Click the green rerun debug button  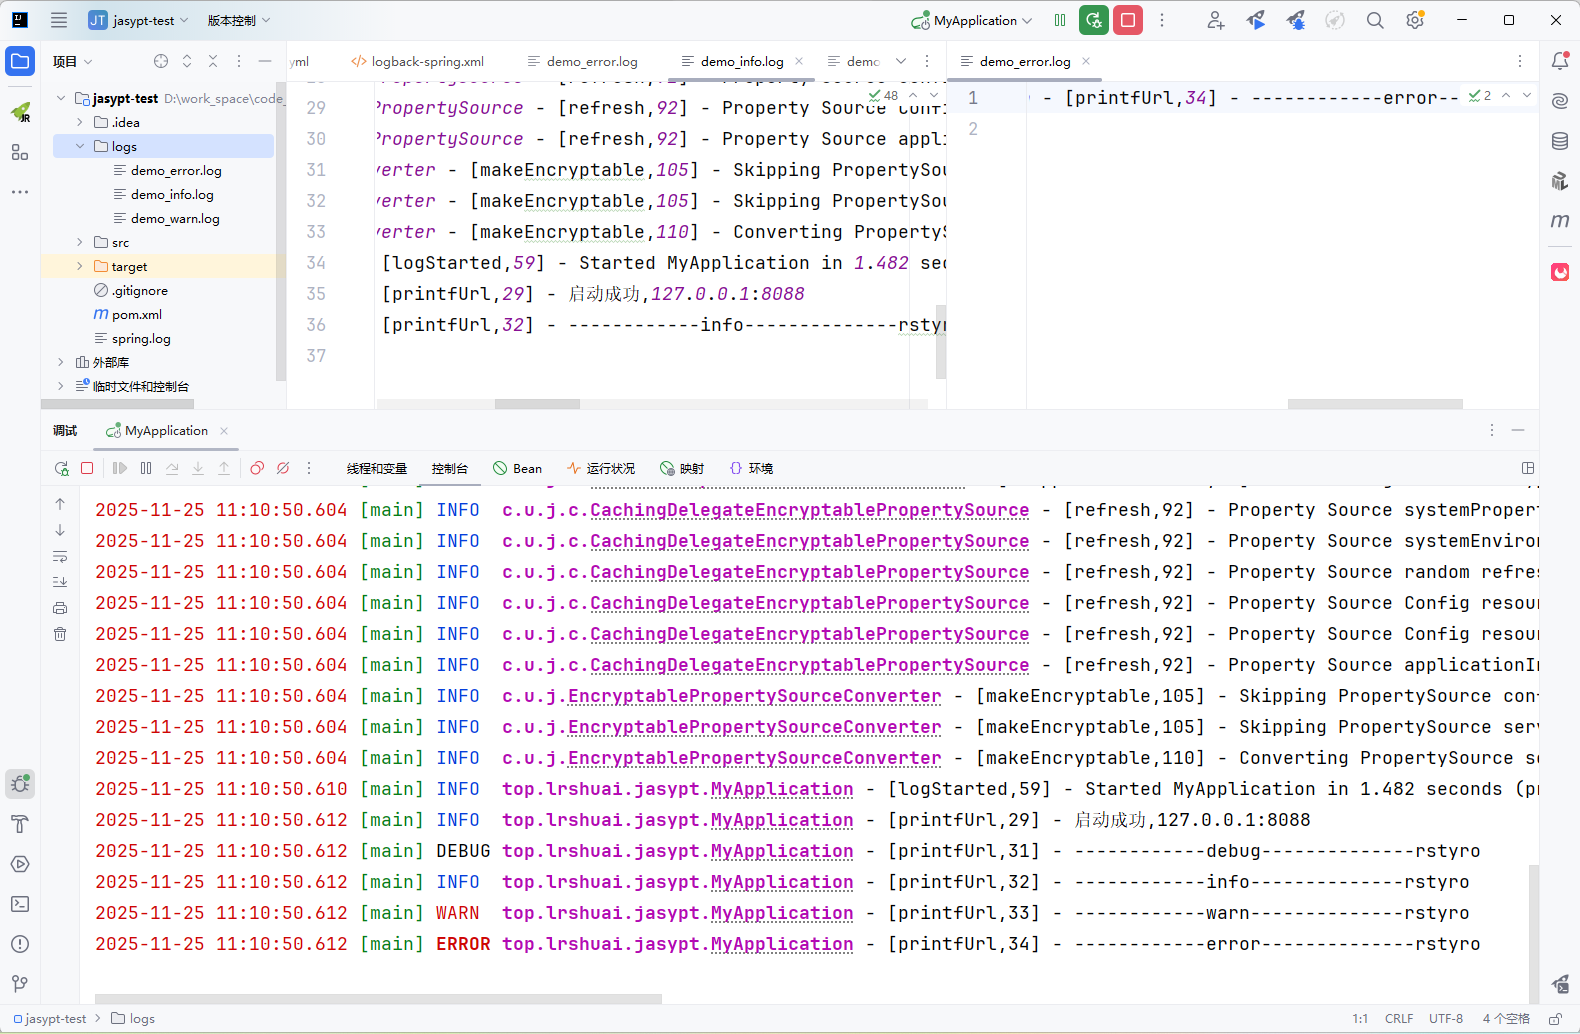point(1094,20)
